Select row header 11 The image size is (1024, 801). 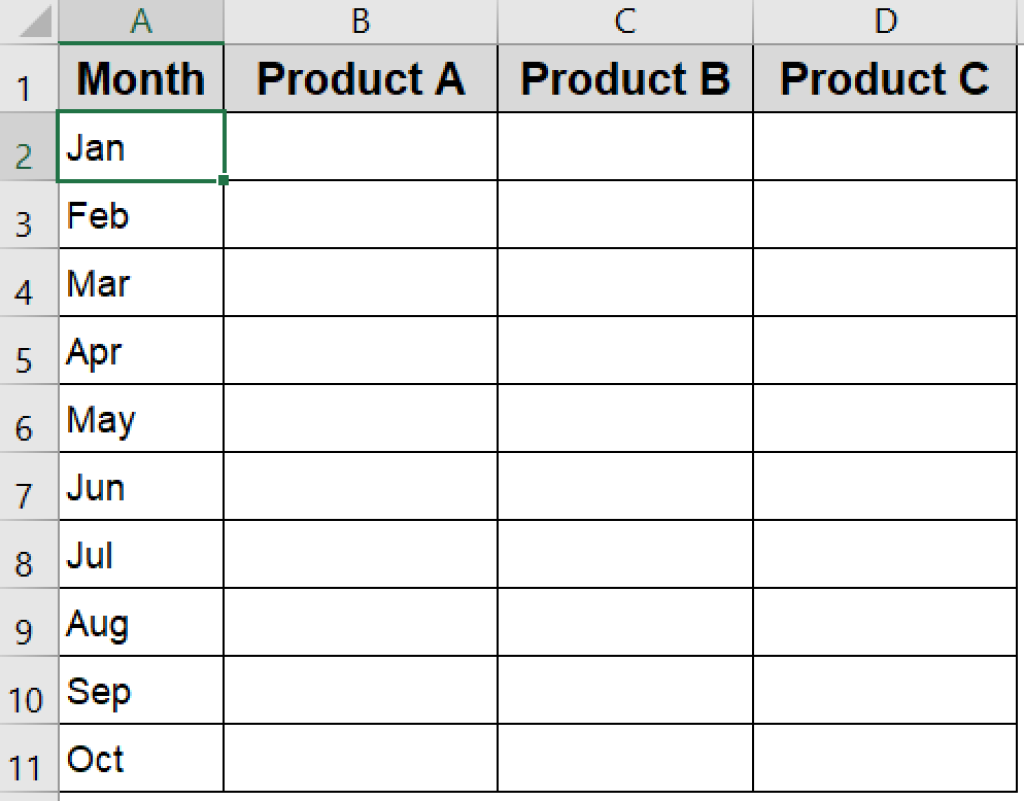[x=28, y=760]
